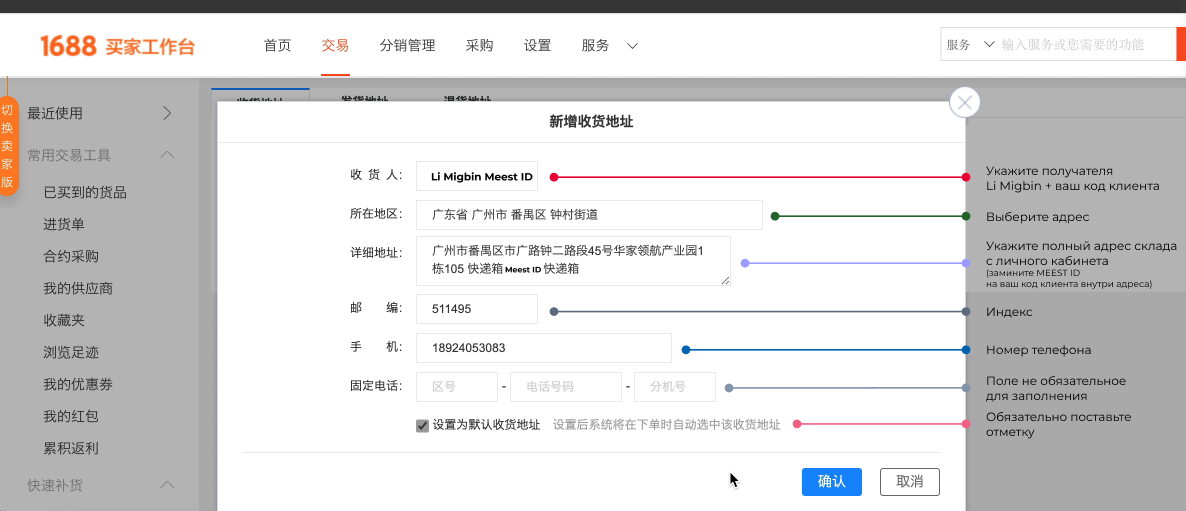Close the 新增收货地址 dialog with X
Screen dimensions: 1186x511
(964, 102)
